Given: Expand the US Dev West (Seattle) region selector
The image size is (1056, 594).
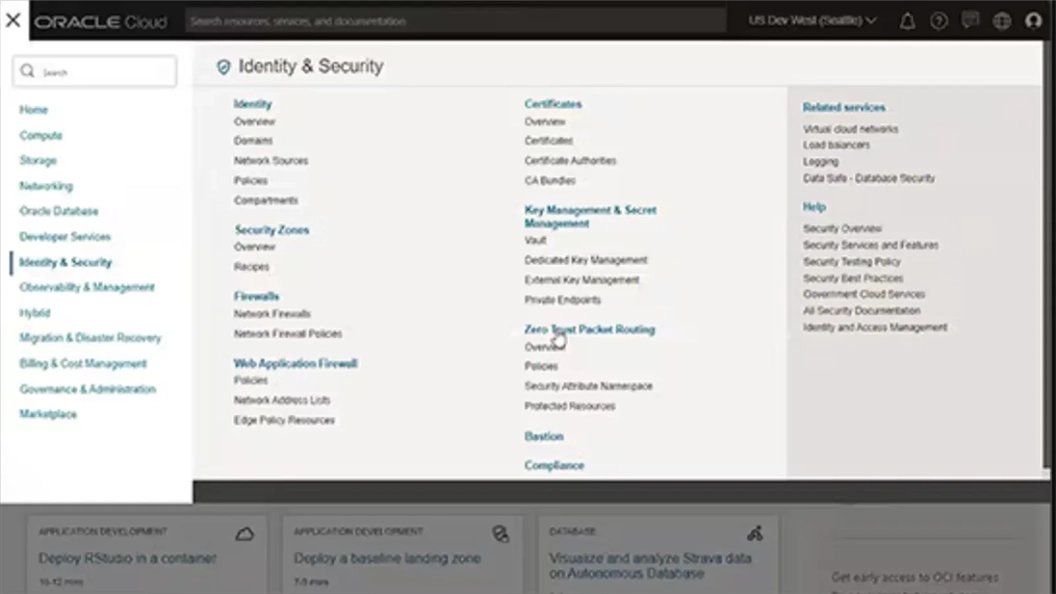Looking at the screenshot, I should click(812, 21).
